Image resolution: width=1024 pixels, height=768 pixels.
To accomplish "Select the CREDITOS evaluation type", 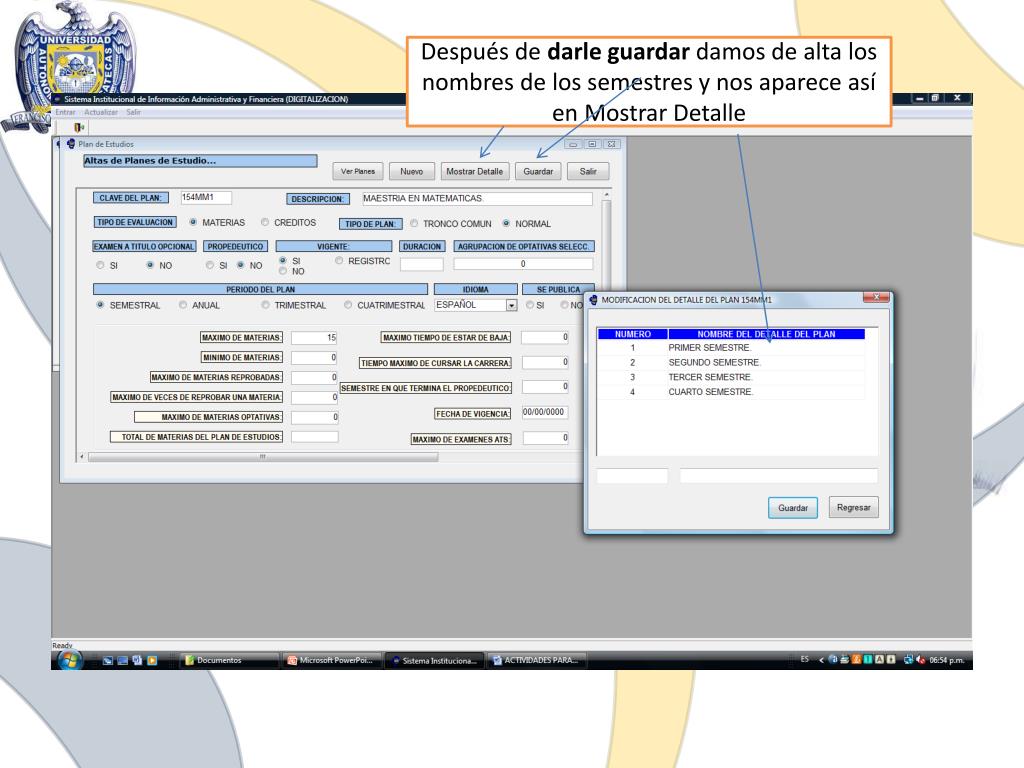I will pyautogui.click(x=265, y=223).
